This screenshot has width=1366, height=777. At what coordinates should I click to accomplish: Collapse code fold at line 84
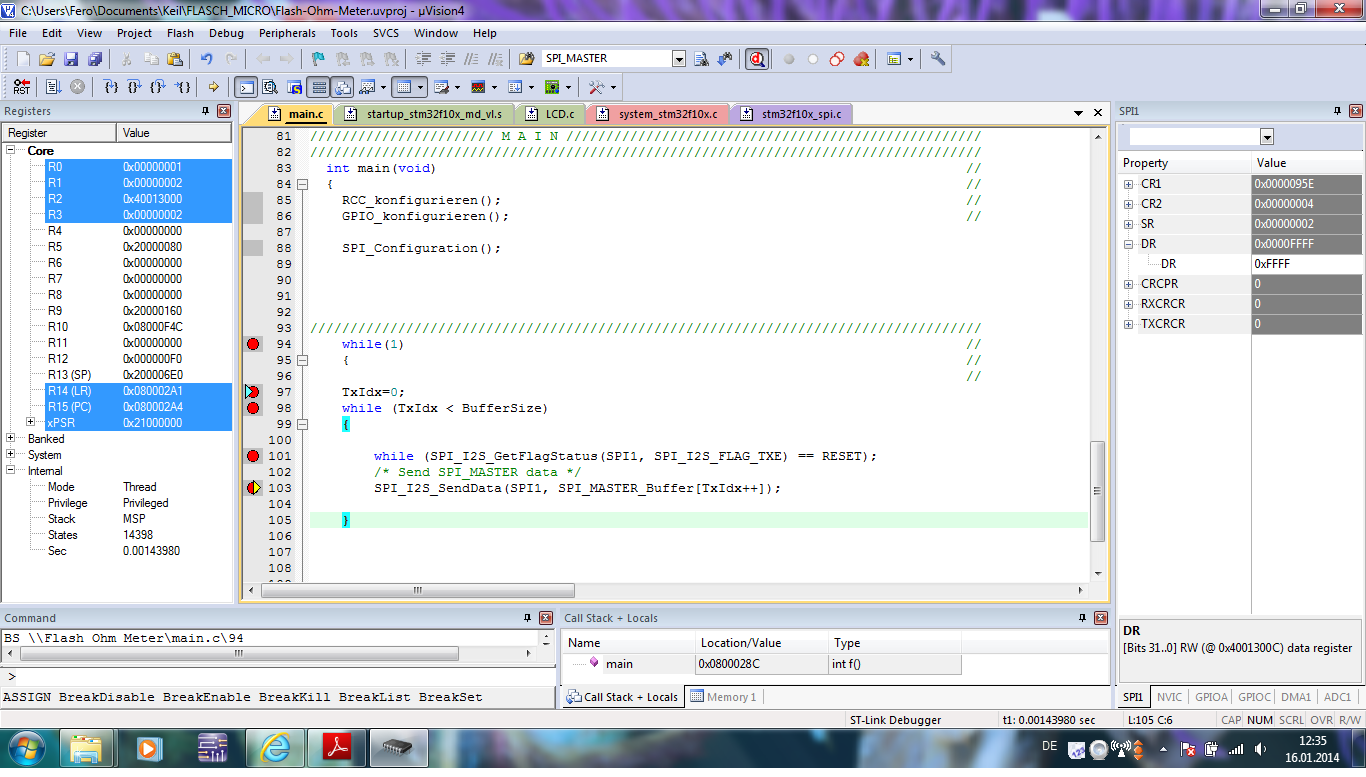303,184
